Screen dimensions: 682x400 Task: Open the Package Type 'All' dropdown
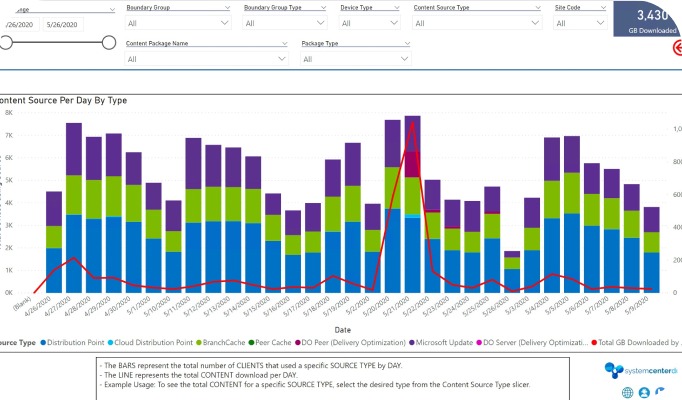pyautogui.click(x=356, y=59)
